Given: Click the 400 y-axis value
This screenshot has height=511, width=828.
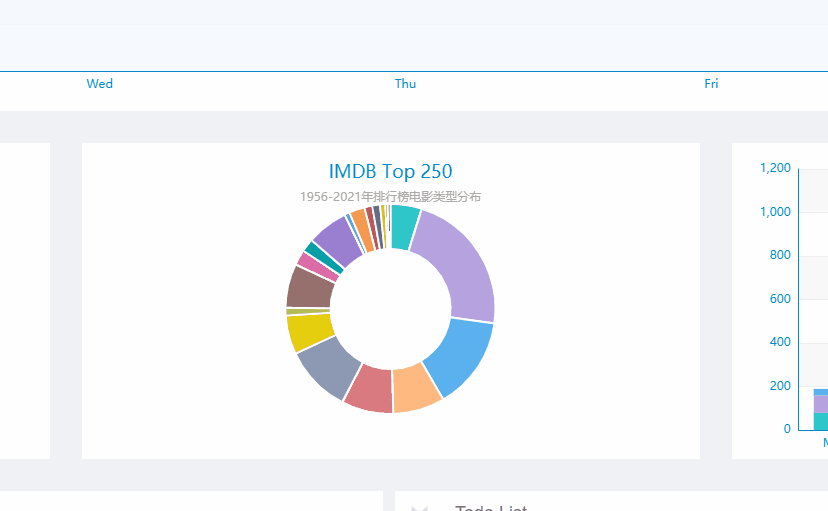Looking at the screenshot, I should (780, 342).
